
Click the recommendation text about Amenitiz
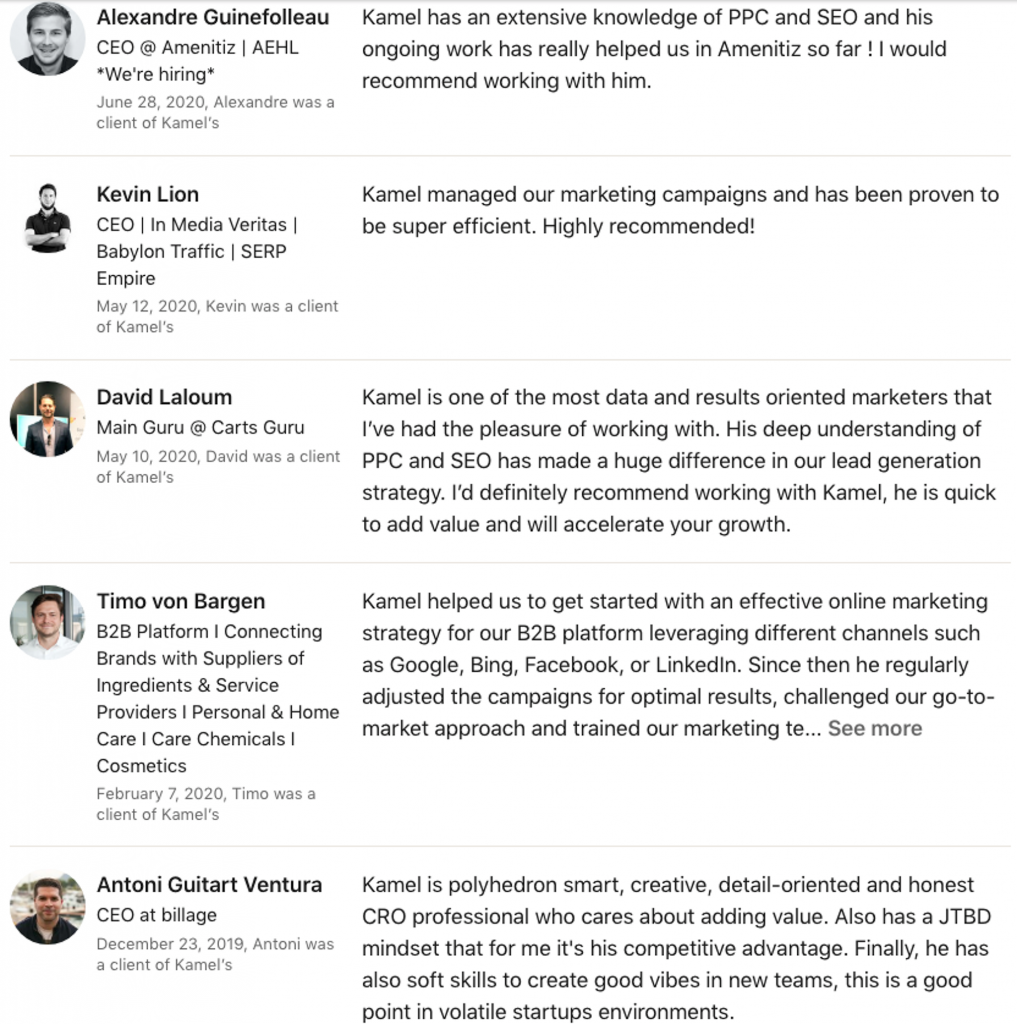[x=654, y=49]
